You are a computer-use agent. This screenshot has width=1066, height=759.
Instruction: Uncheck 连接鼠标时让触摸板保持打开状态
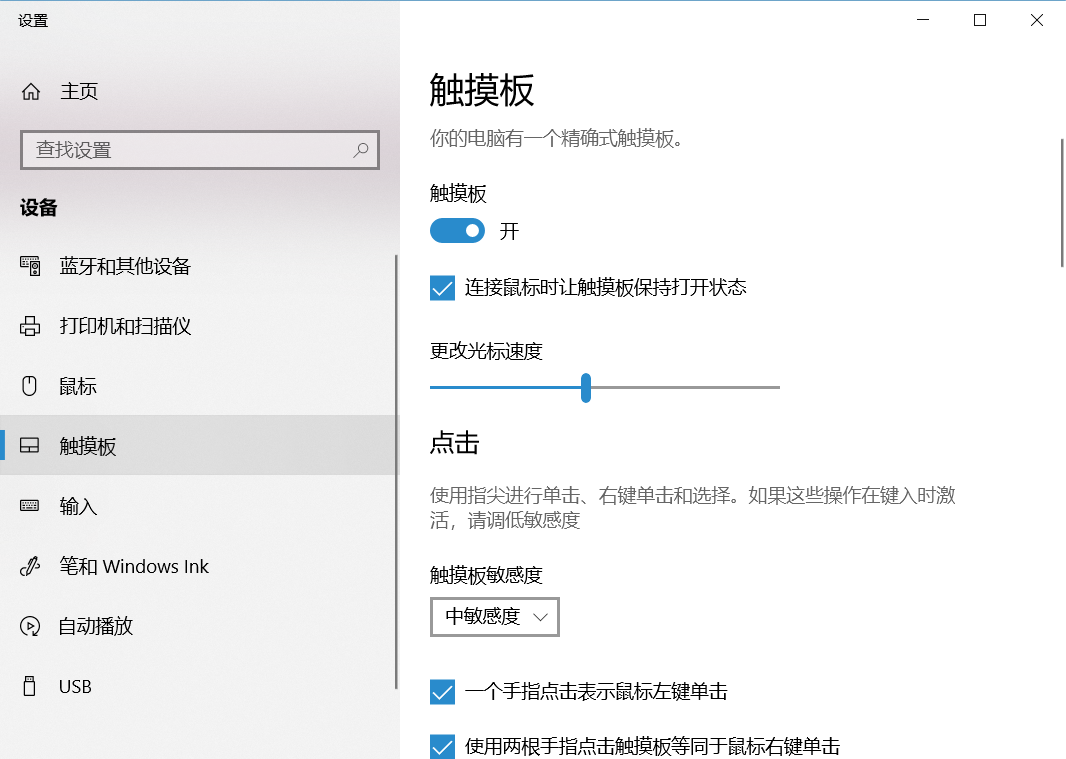(x=442, y=288)
